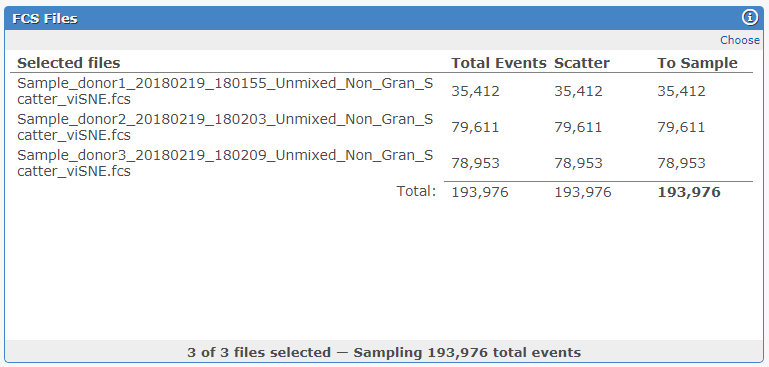Click the Total Events column header
This screenshot has height=367, width=769.
[499, 63]
